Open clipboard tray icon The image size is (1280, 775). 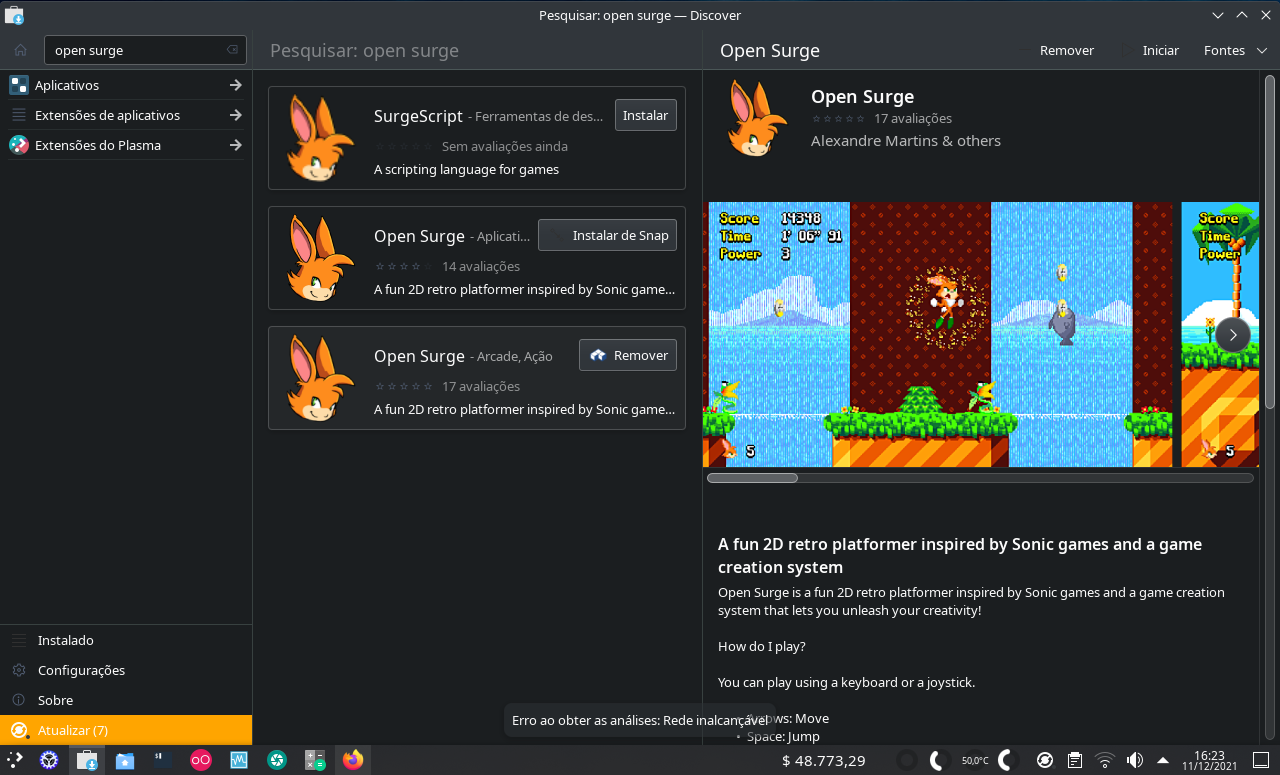click(1075, 760)
